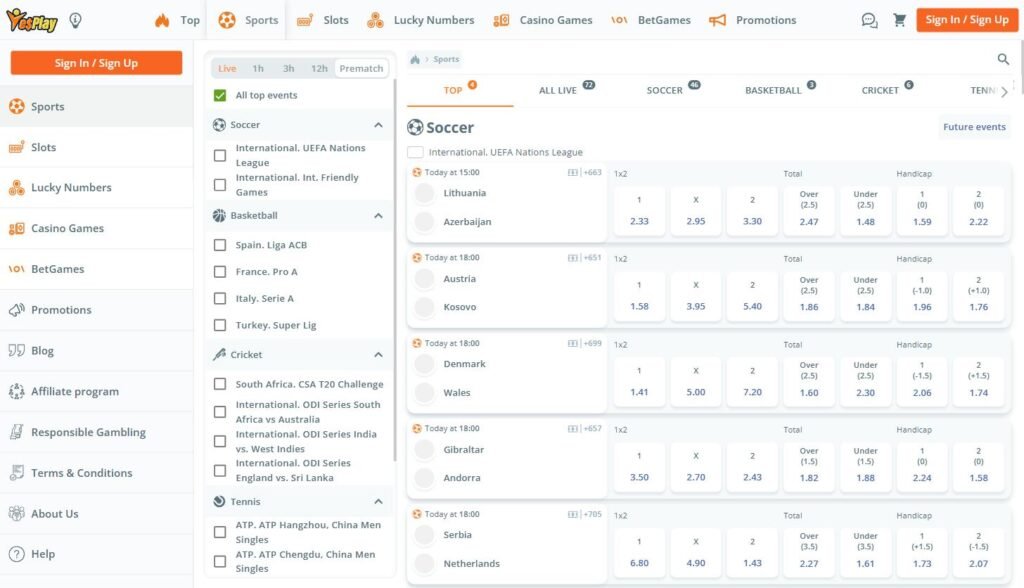The width and height of the screenshot is (1024, 588).
Task: Open stats icon for Lithuania vs Azerbaijan
Action: tap(573, 172)
